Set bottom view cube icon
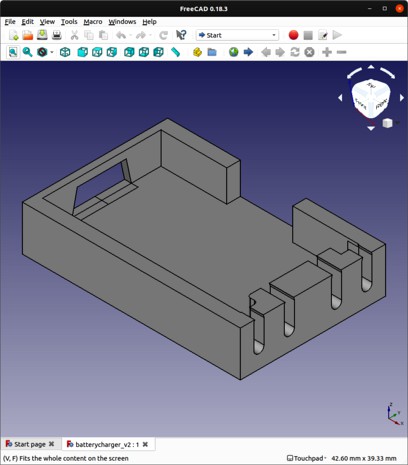Screen dimensions: 408x465 [x=144, y=52]
